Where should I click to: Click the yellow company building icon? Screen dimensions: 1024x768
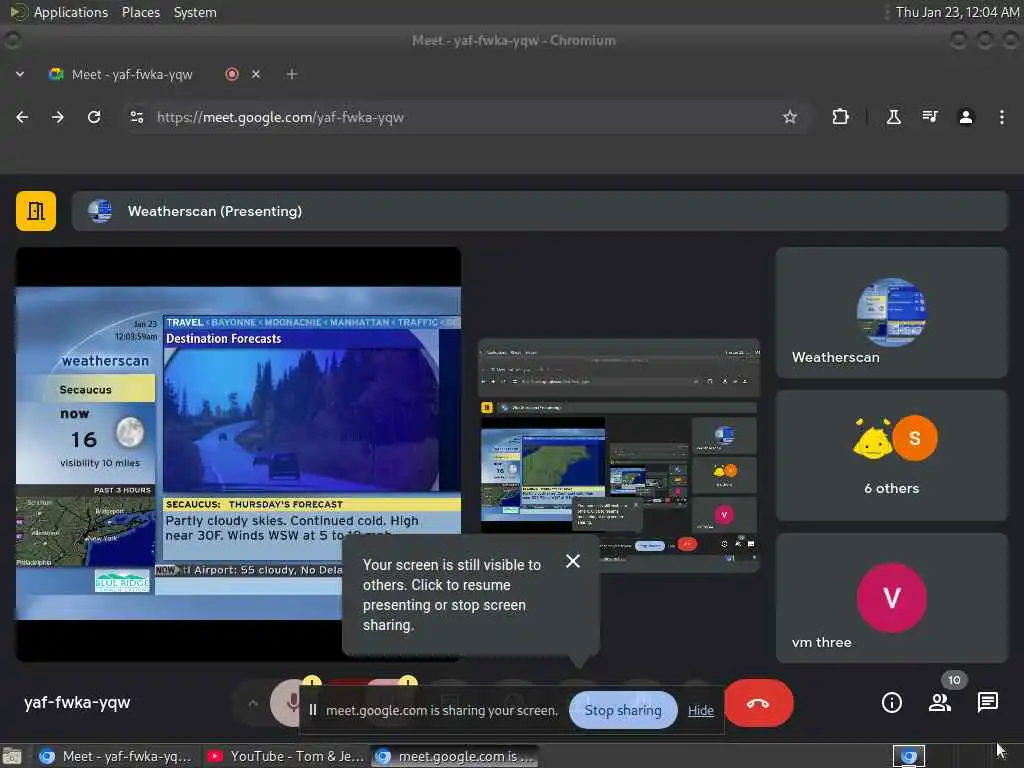pyautogui.click(x=36, y=211)
